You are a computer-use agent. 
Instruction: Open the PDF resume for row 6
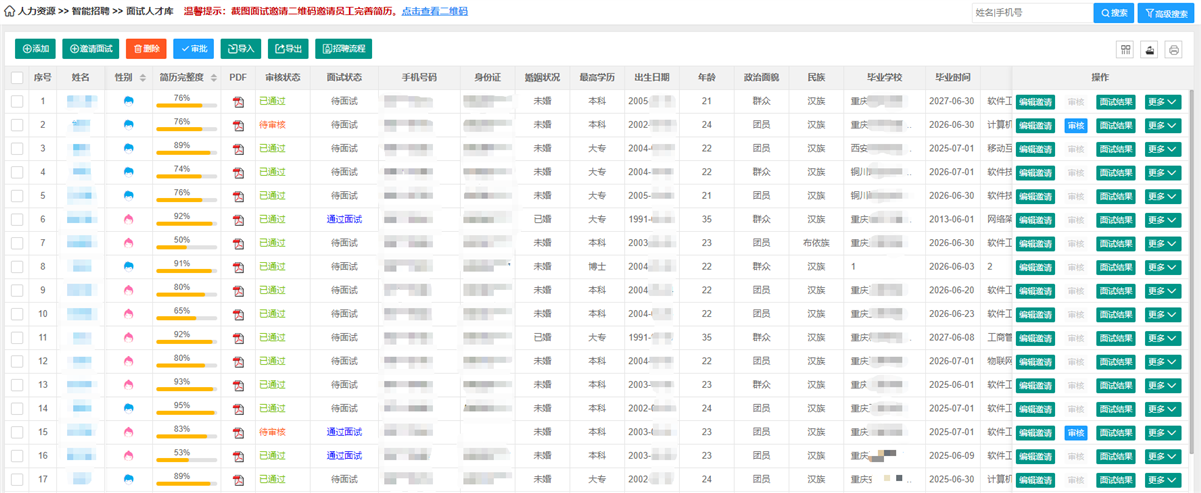pyautogui.click(x=238, y=219)
